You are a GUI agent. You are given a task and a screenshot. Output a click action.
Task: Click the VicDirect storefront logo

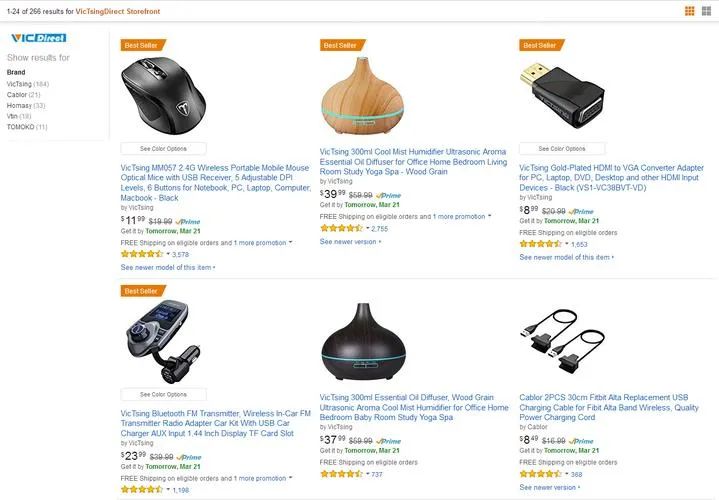pos(39,38)
